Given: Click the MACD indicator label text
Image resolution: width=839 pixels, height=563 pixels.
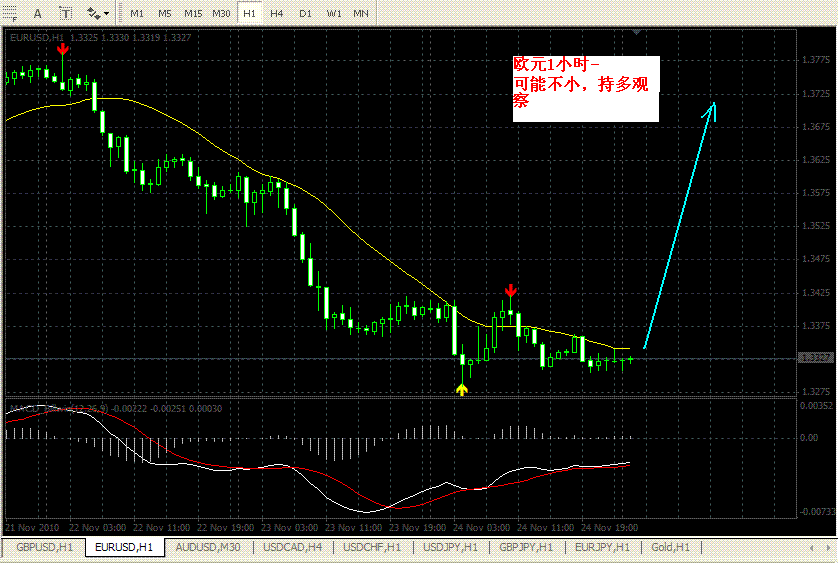Looking at the screenshot, I should pyautogui.click(x=116, y=409).
